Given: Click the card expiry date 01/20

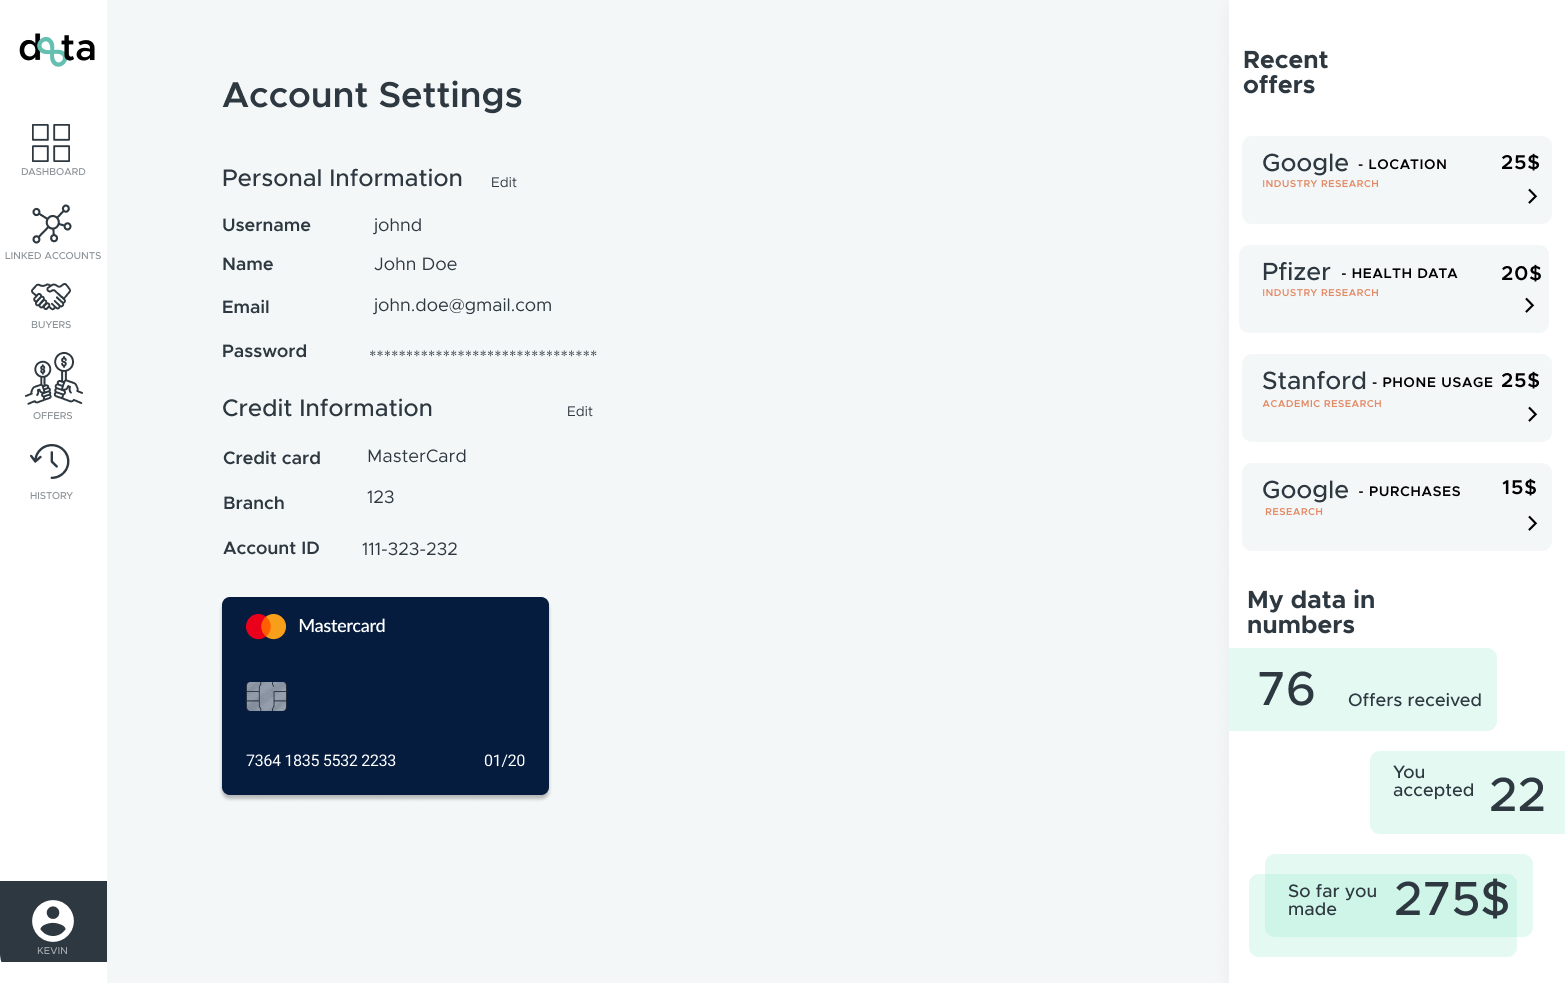Looking at the screenshot, I should pyautogui.click(x=504, y=761).
